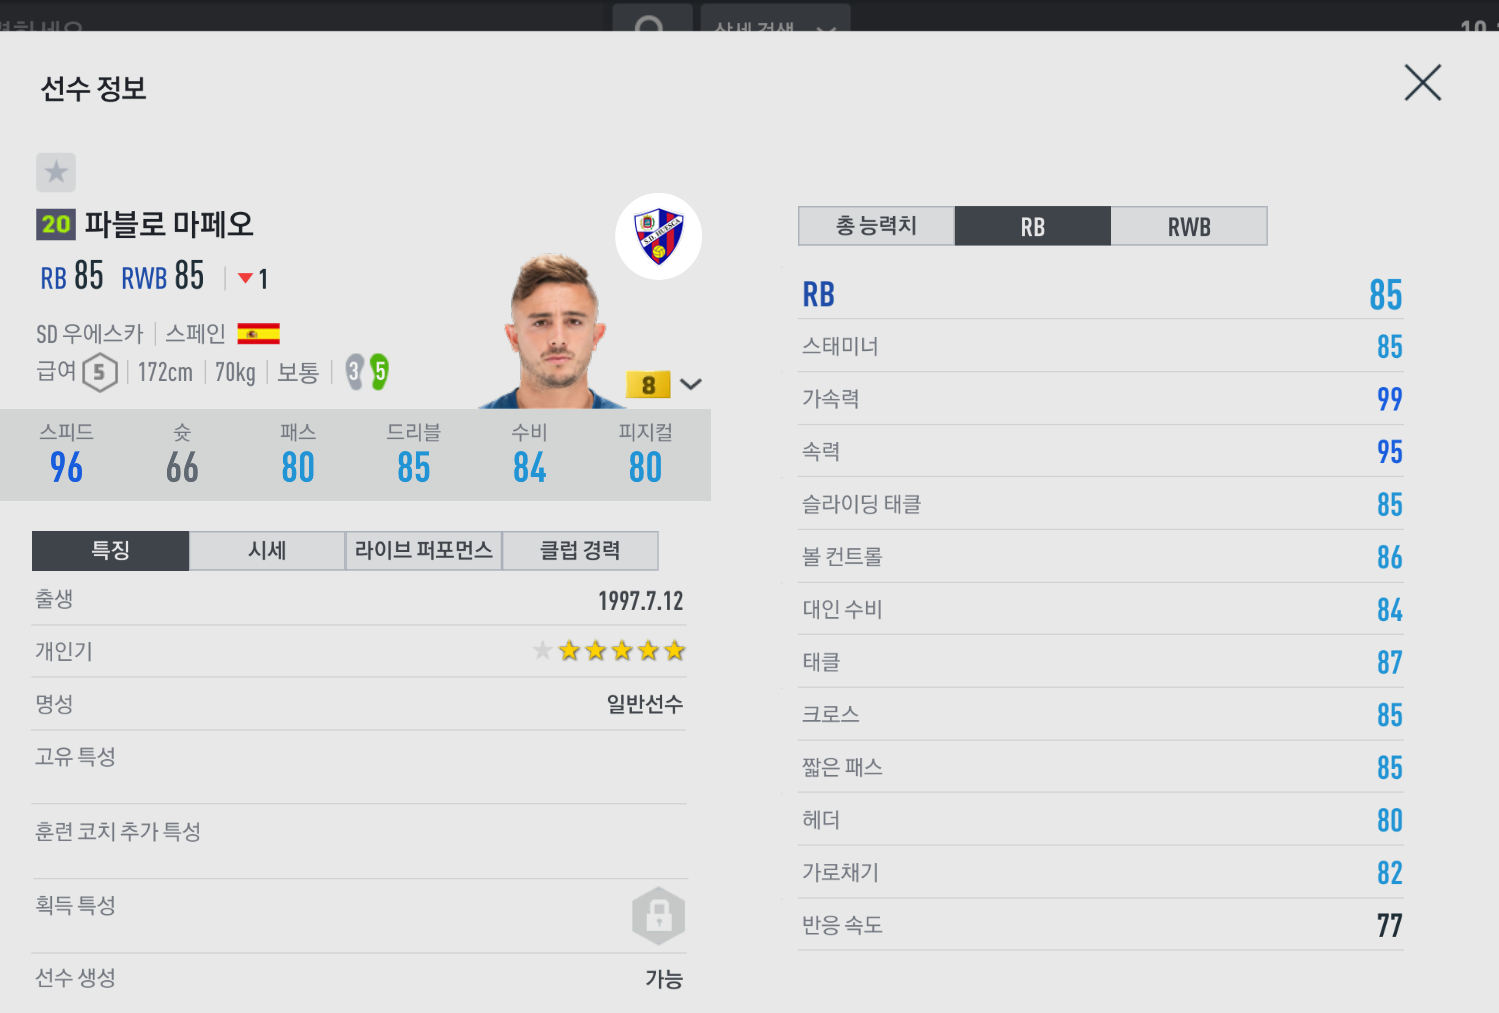Screen dimensions: 1499x1013
Task: Select the RB position tab
Action: click(1033, 226)
